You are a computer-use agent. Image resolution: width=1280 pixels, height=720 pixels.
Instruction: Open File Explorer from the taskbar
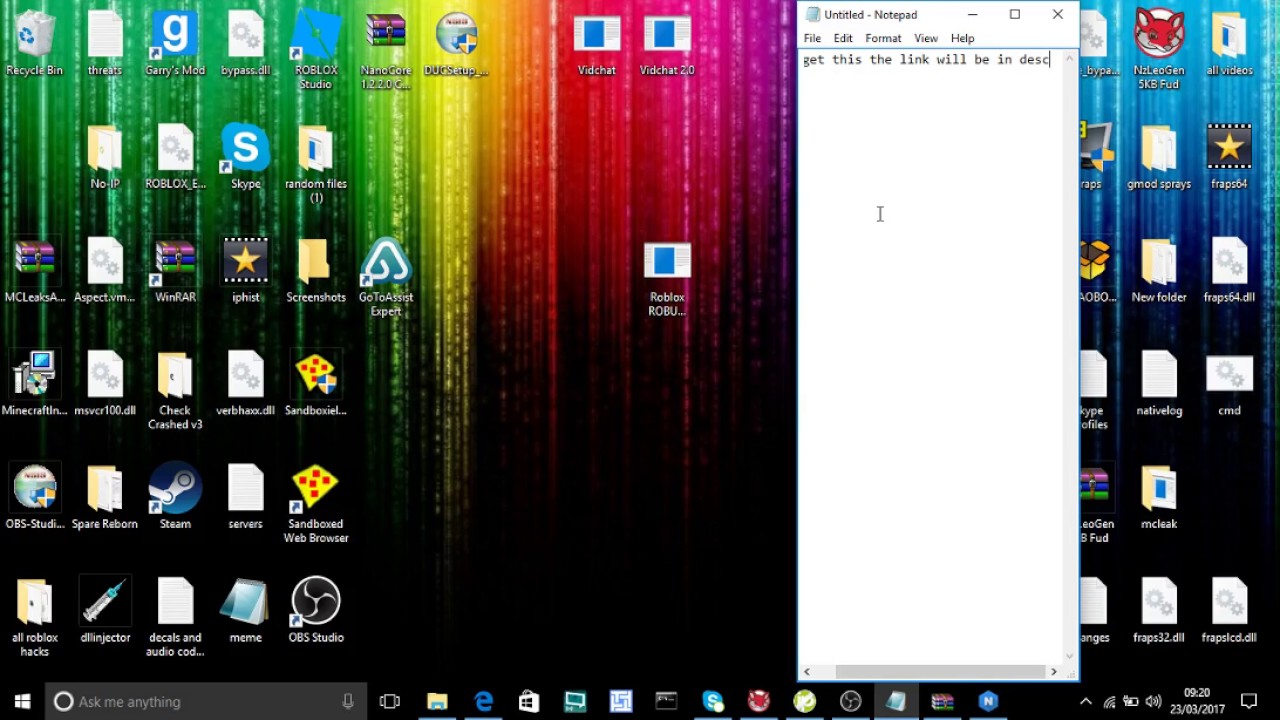click(x=437, y=701)
